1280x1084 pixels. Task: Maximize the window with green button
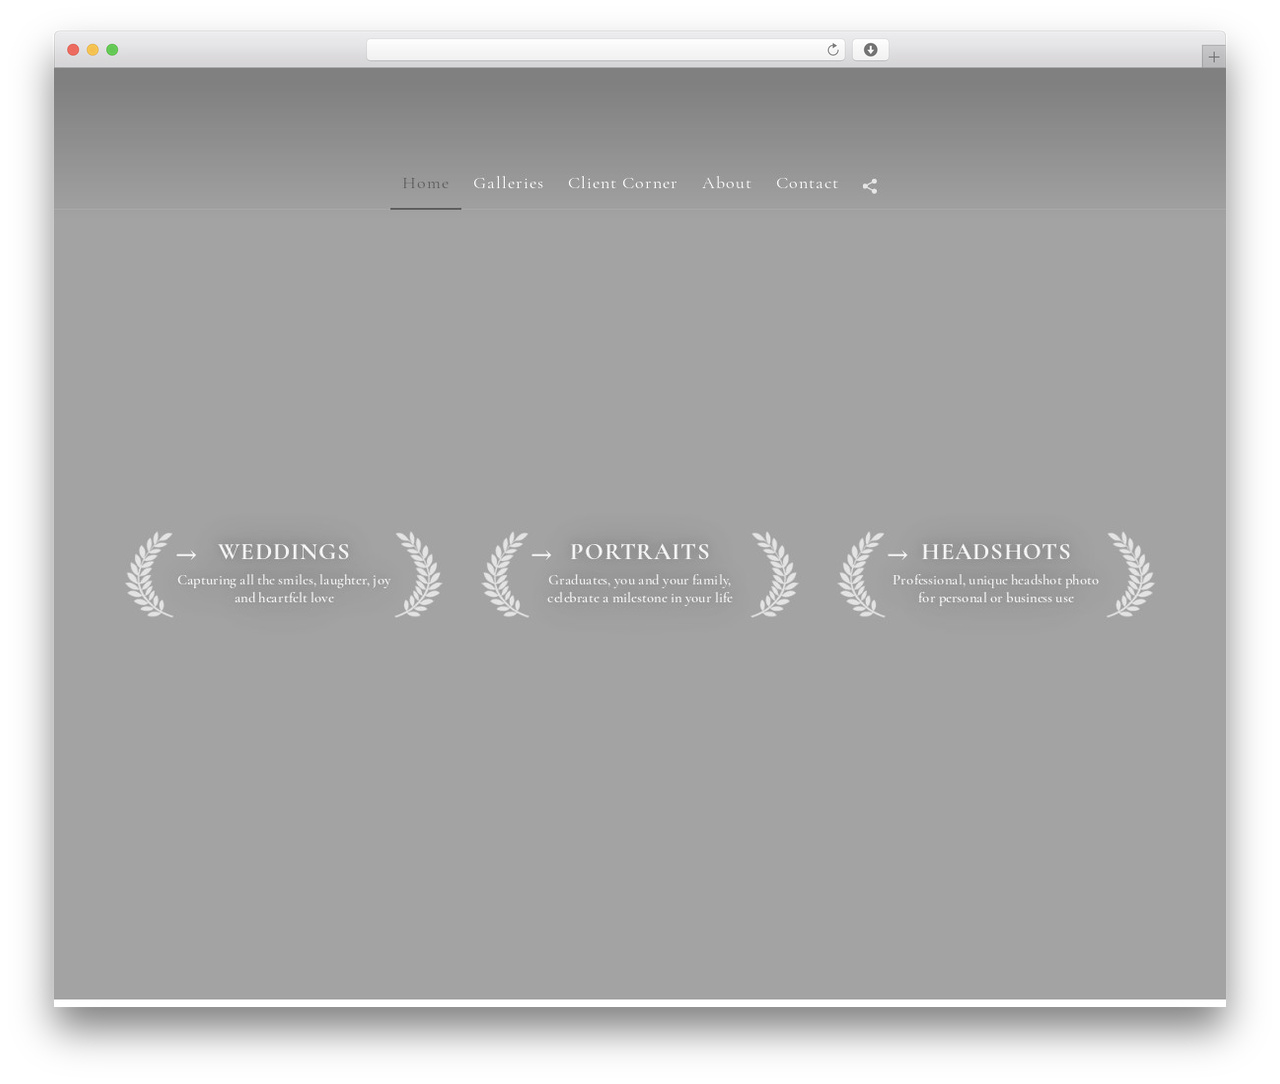112,50
